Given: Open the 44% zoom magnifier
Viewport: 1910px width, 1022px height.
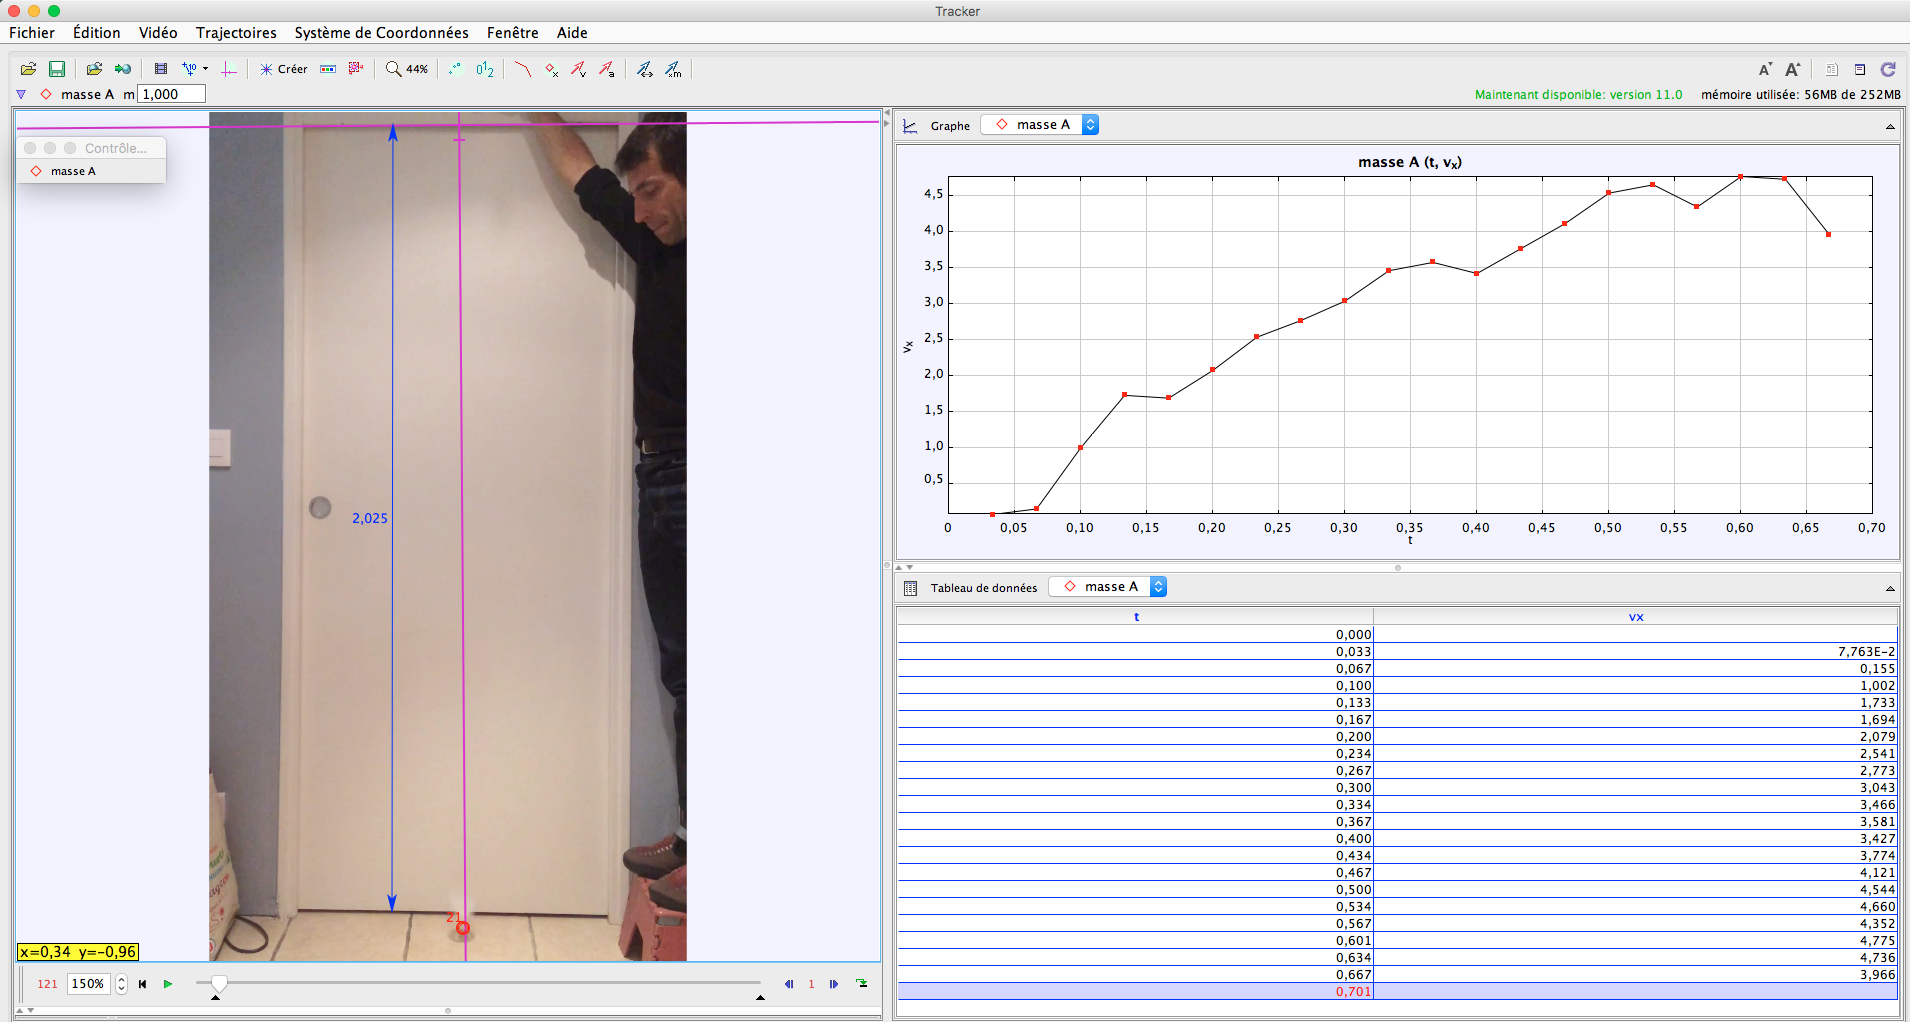Looking at the screenshot, I should point(407,69).
